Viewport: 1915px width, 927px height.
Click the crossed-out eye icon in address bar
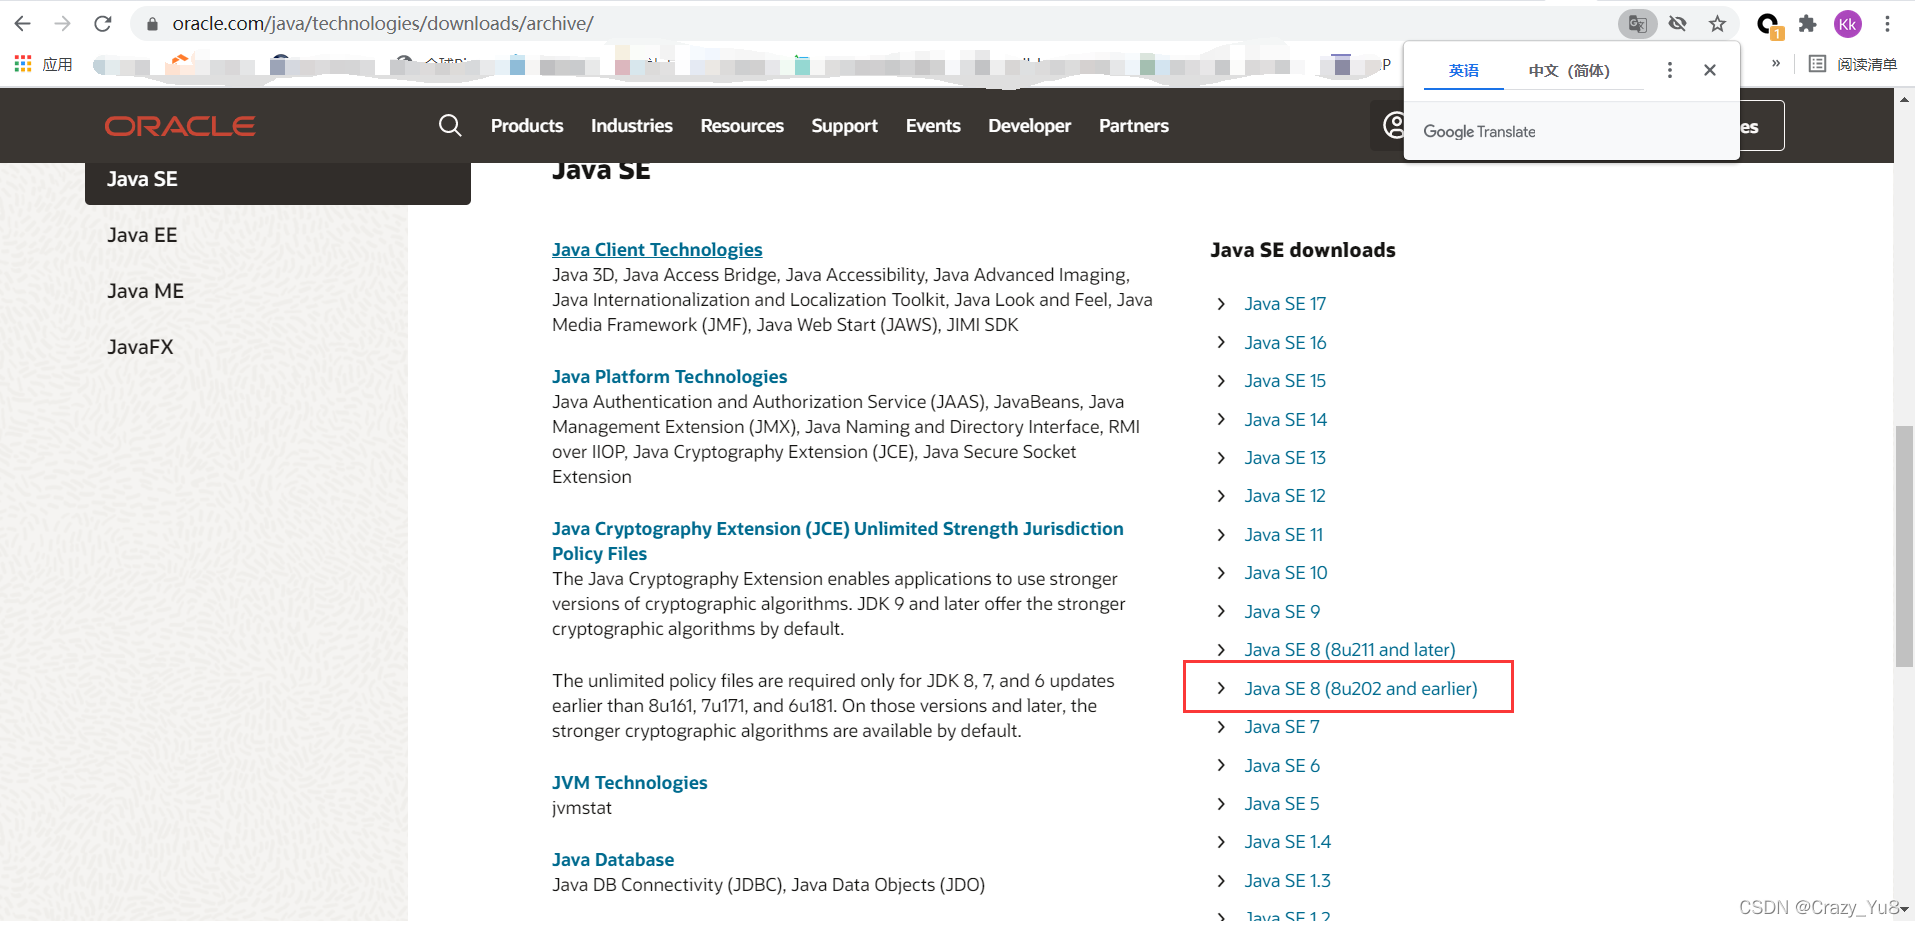[1678, 23]
